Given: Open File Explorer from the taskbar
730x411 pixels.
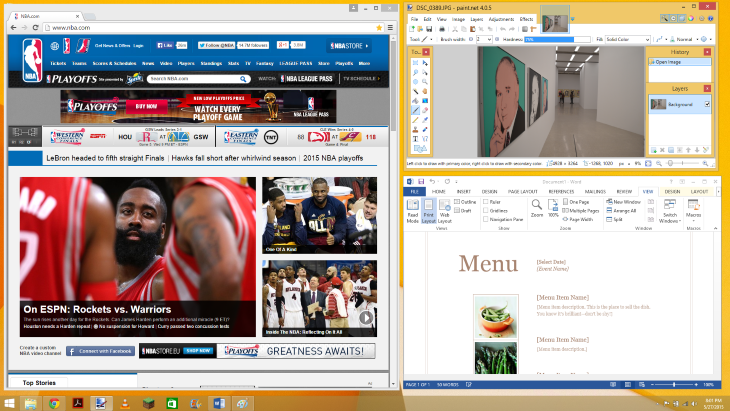Looking at the screenshot, I should (31, 403).
